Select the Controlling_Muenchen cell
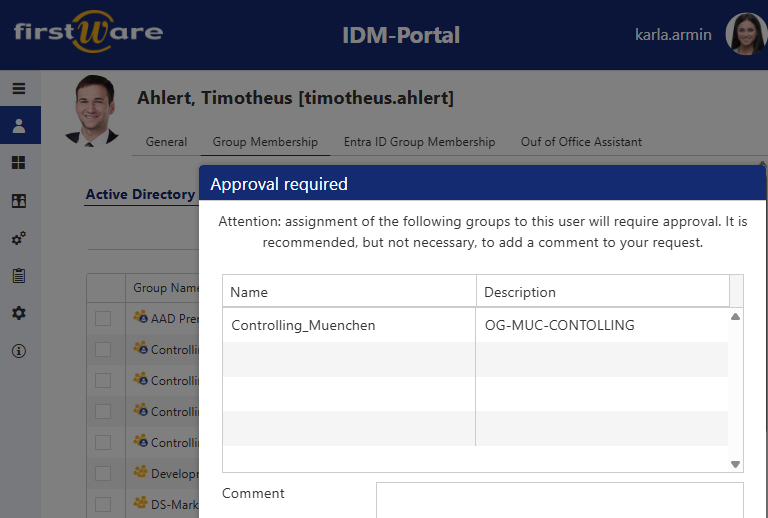 point(349,325)
